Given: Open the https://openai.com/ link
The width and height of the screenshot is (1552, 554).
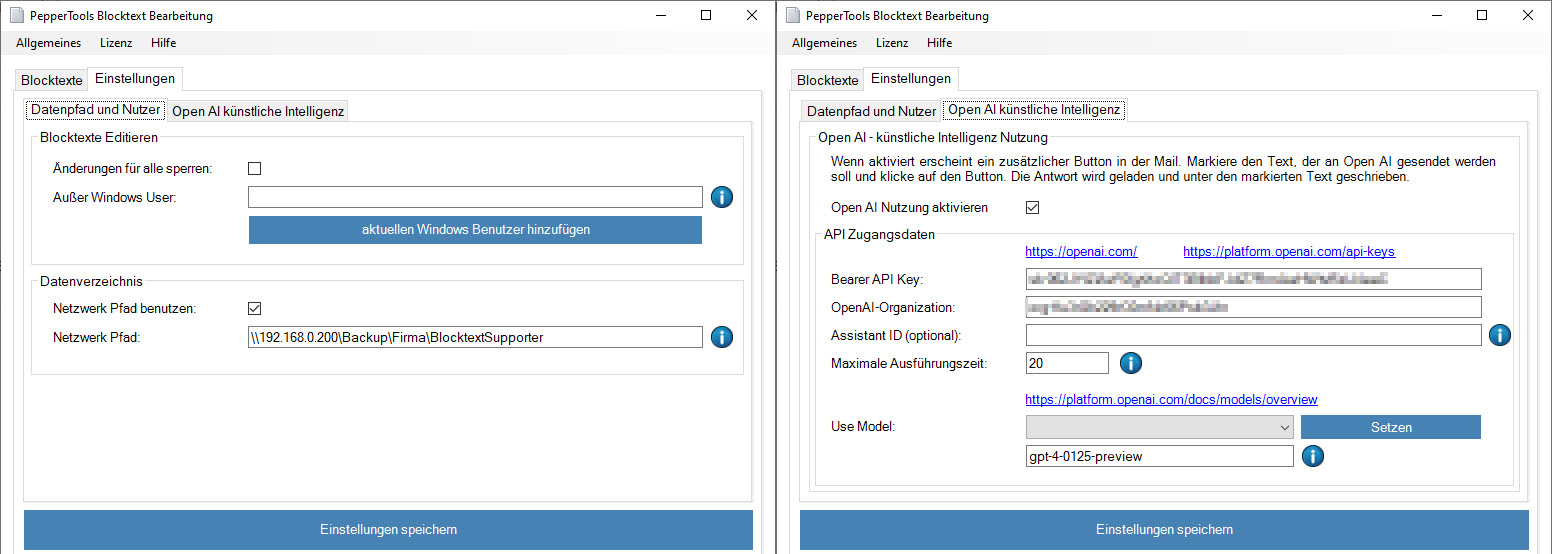Looking at the screenshot, I should pos(1081,252).
